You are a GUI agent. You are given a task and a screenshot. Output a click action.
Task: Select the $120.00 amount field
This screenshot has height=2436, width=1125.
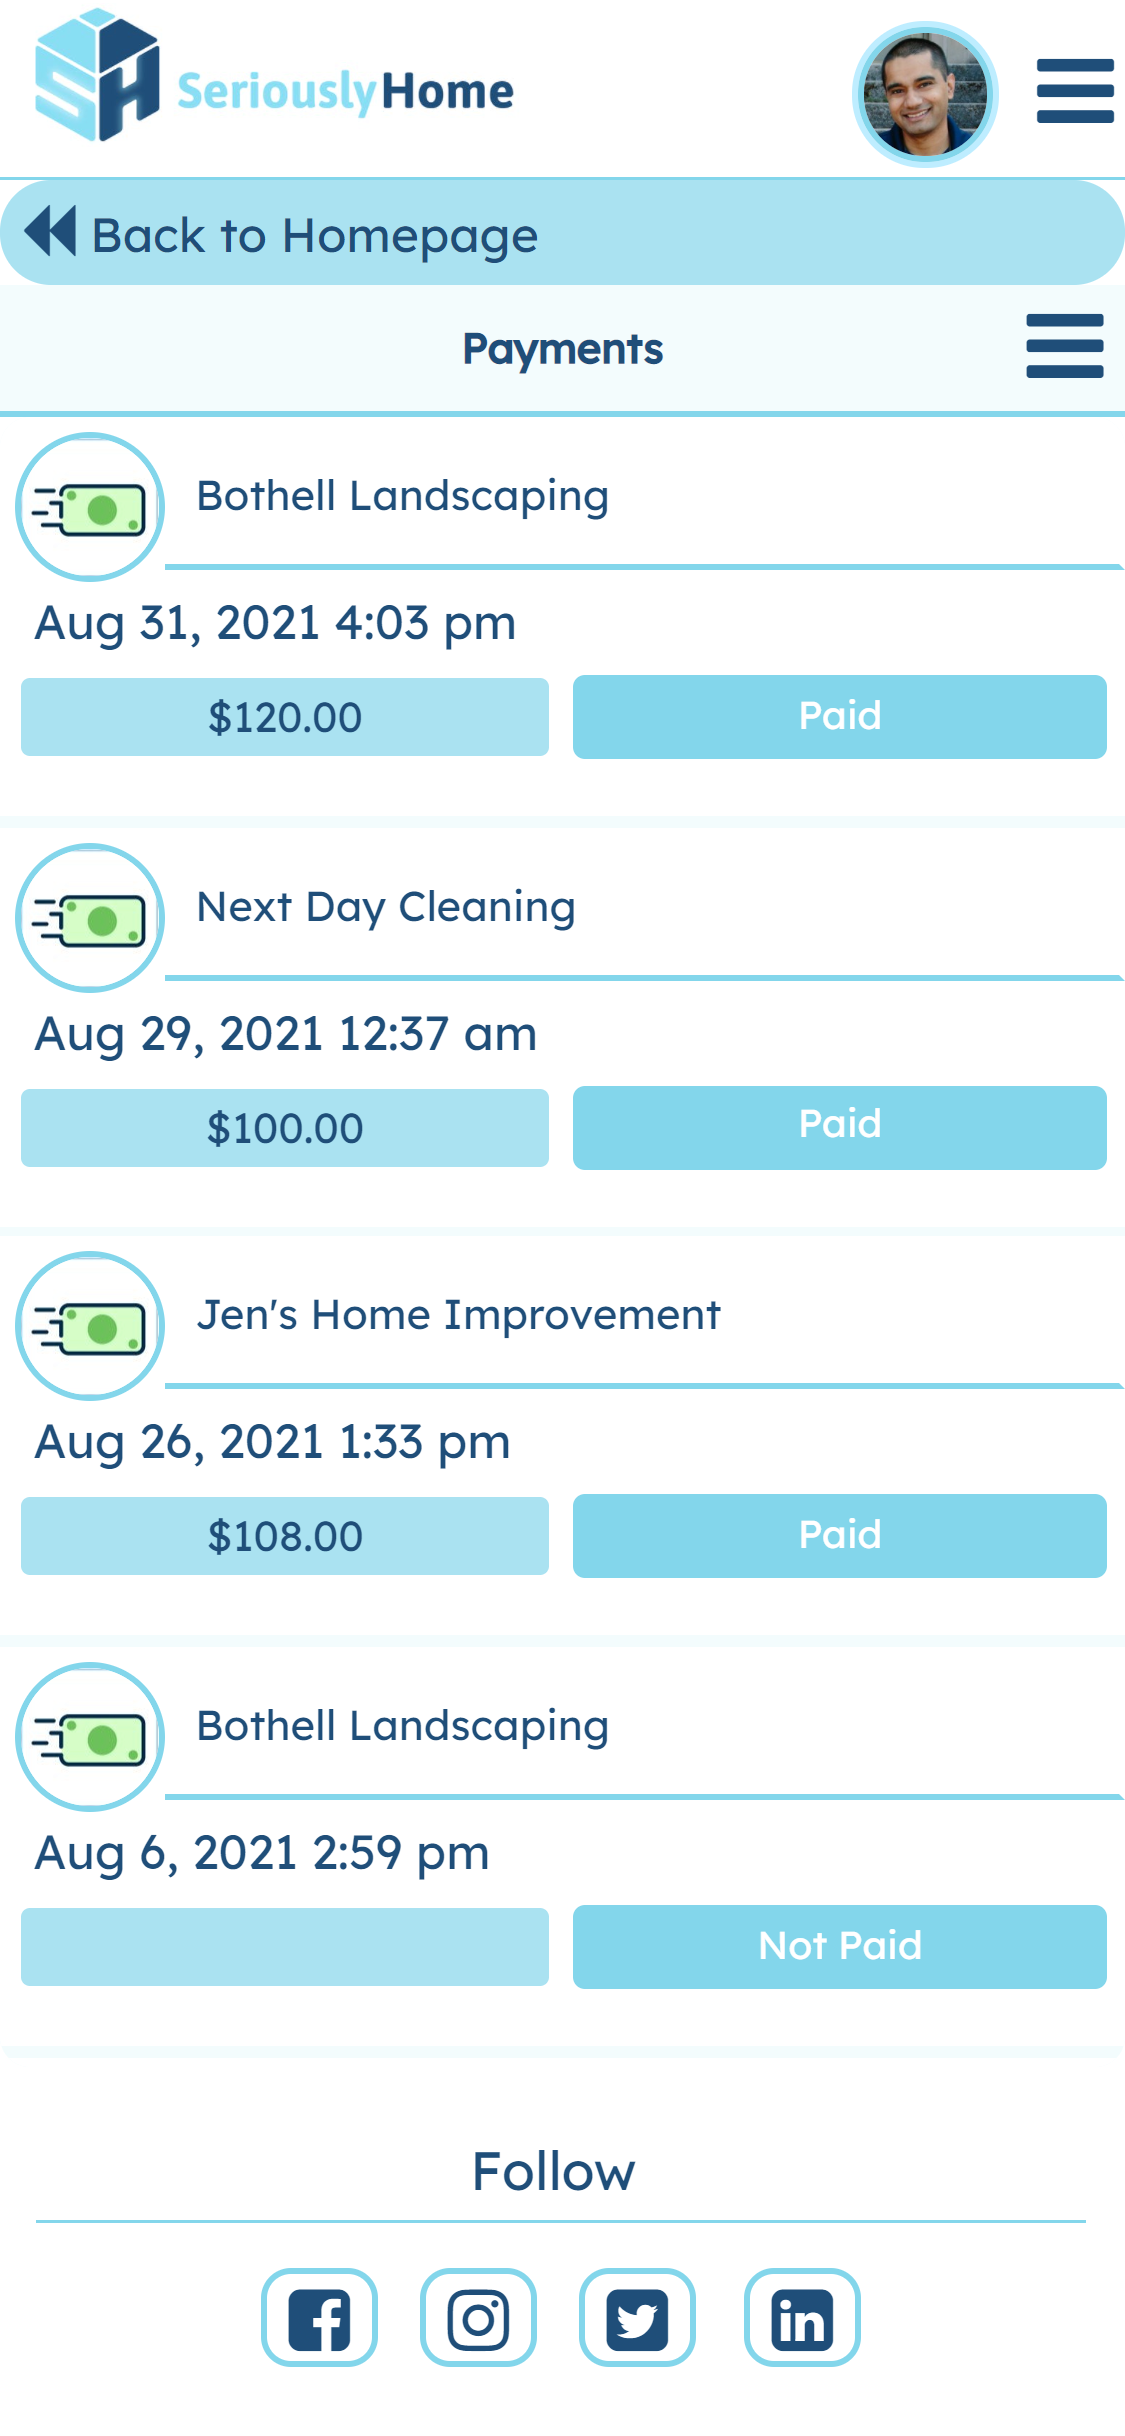point(285,717)
